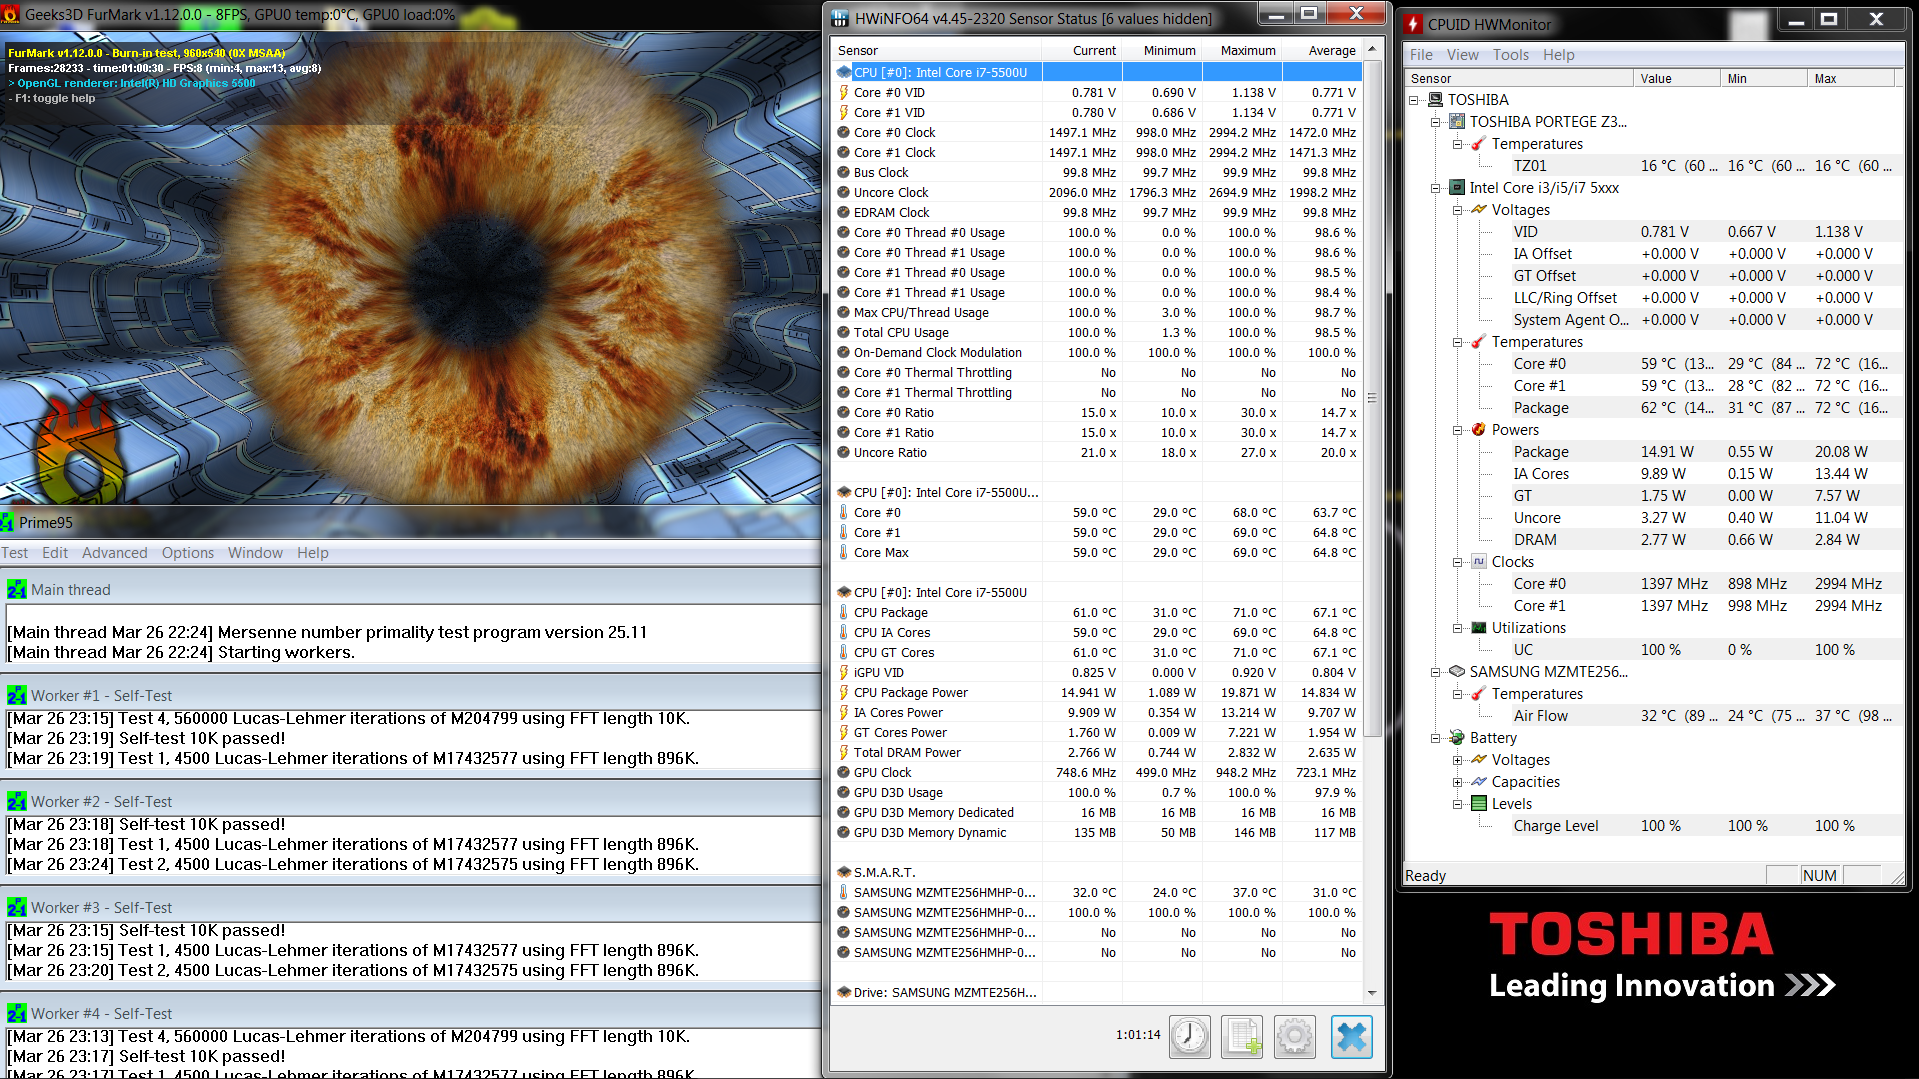Select the Uncore Ratio row
This screenshot has height=1079, width=1919.
[x=1097, y=452]
